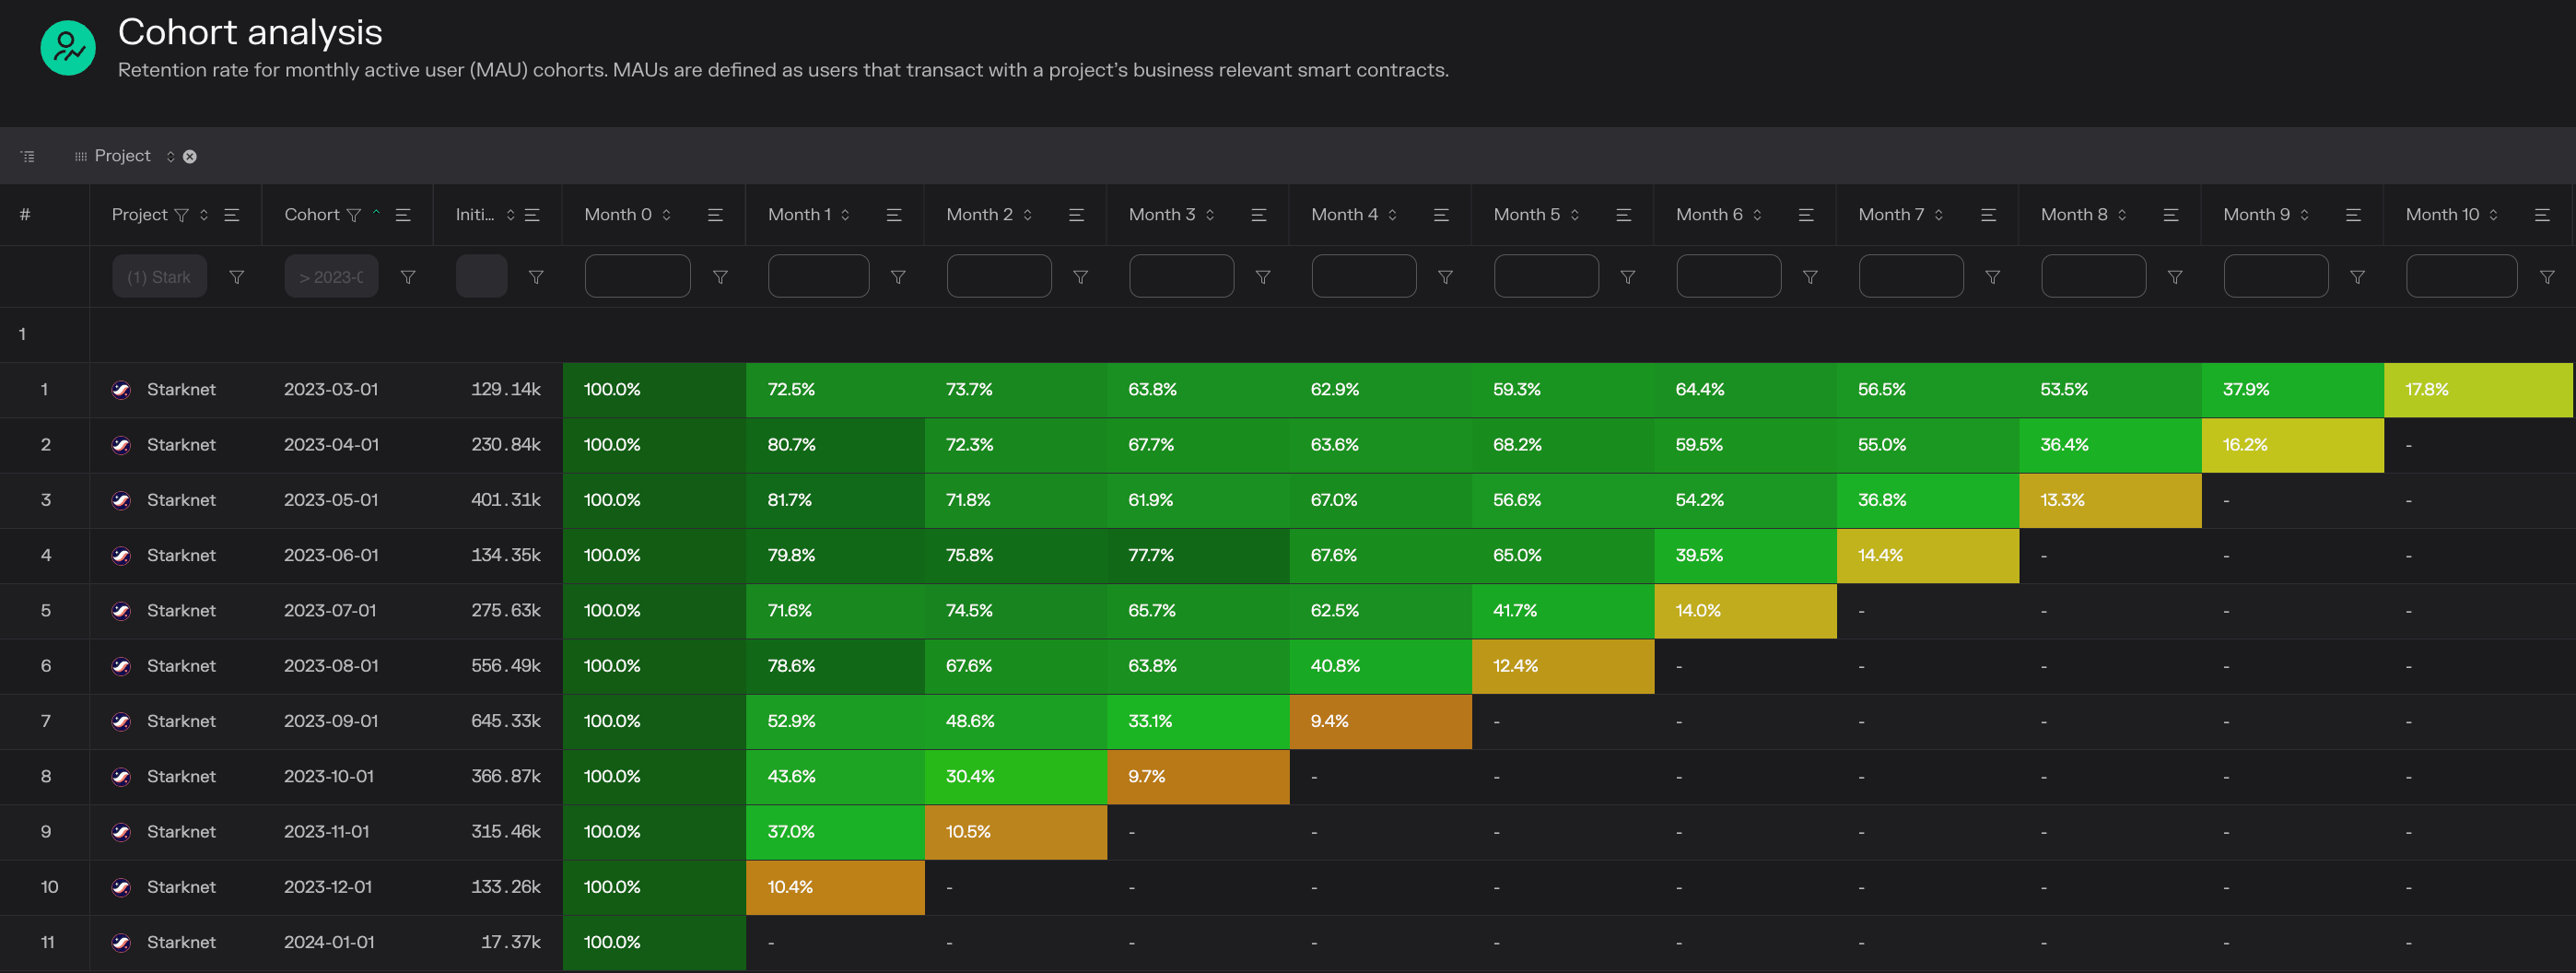Select the 9.7% Month 3 cell

tap(1198, 777)
